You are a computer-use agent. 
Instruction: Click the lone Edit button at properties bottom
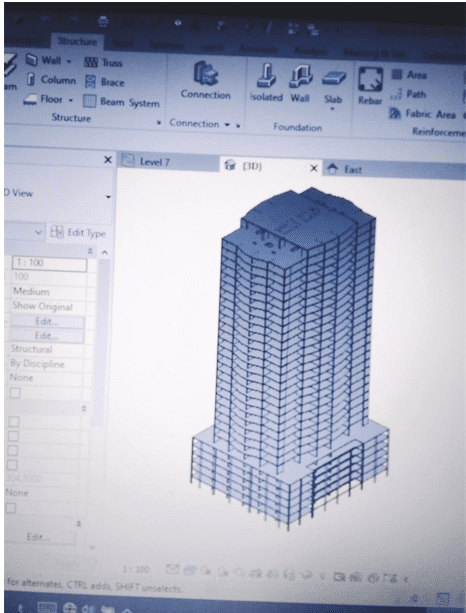tap(38, 537)
